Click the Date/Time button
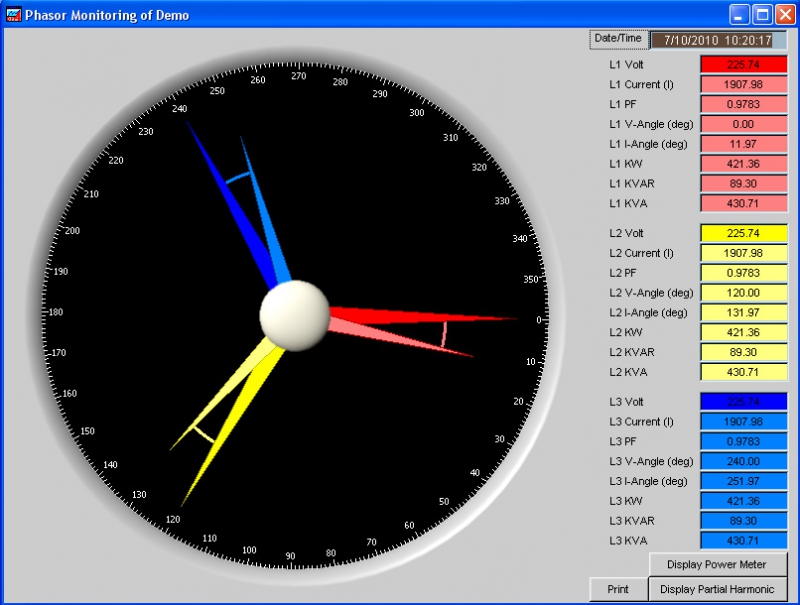This screenshot has width=800, height=605. 618,39
